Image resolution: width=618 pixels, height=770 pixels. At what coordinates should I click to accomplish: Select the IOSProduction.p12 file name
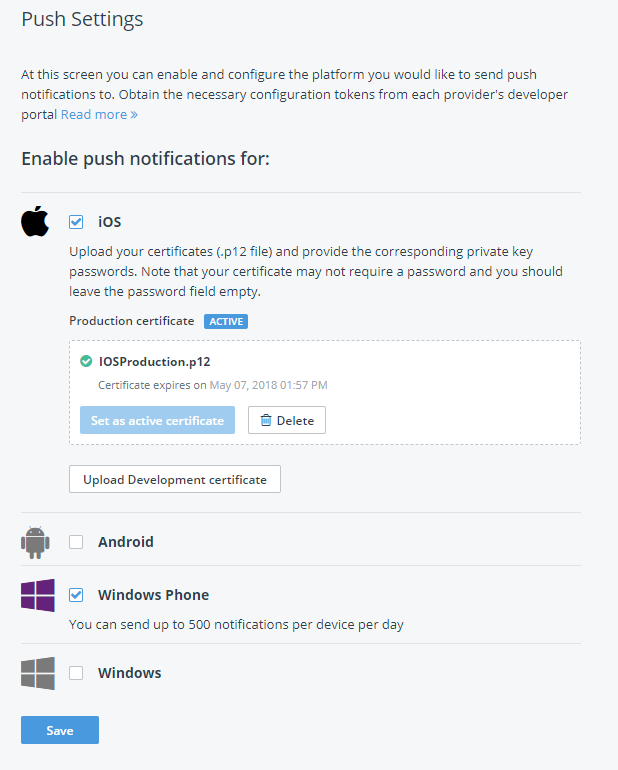pos(154,362)
